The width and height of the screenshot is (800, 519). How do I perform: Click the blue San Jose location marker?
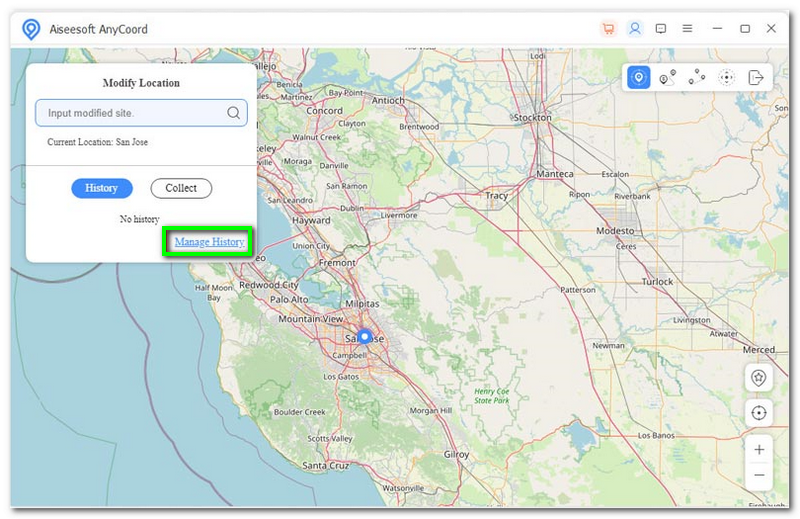click(x=365, y=337)
